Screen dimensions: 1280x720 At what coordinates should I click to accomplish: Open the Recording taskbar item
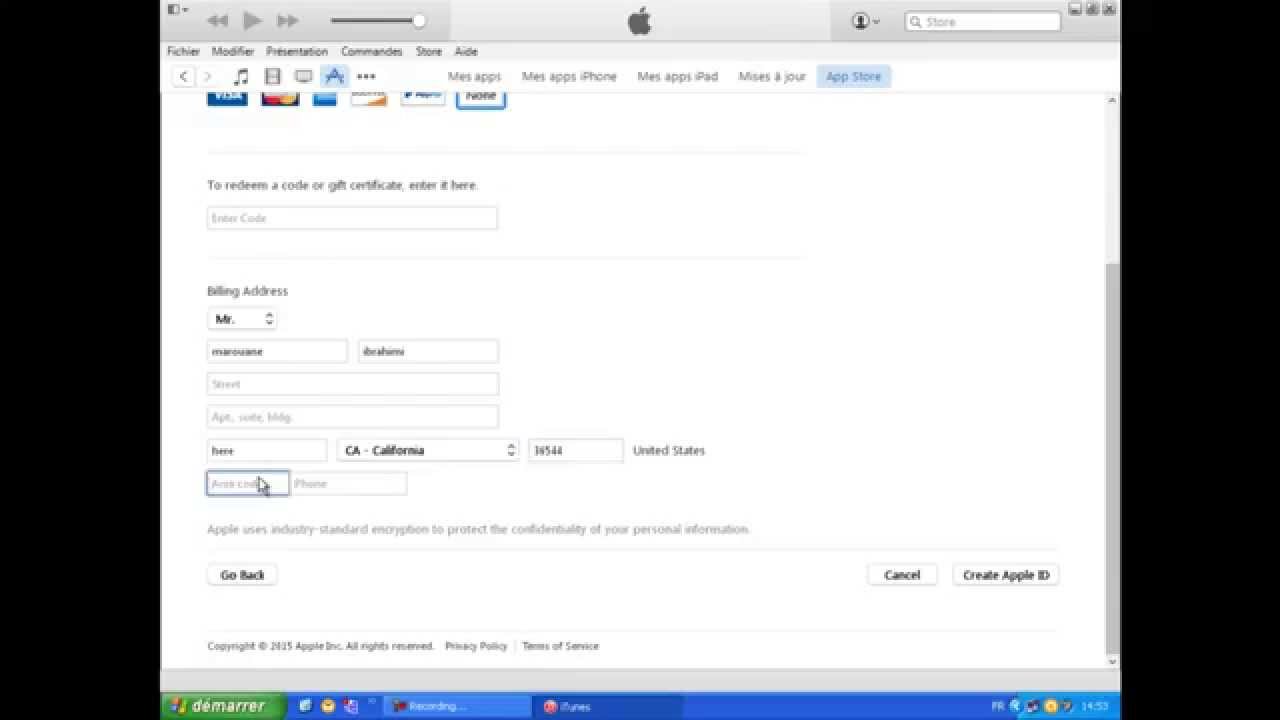(x=457, y=706)
